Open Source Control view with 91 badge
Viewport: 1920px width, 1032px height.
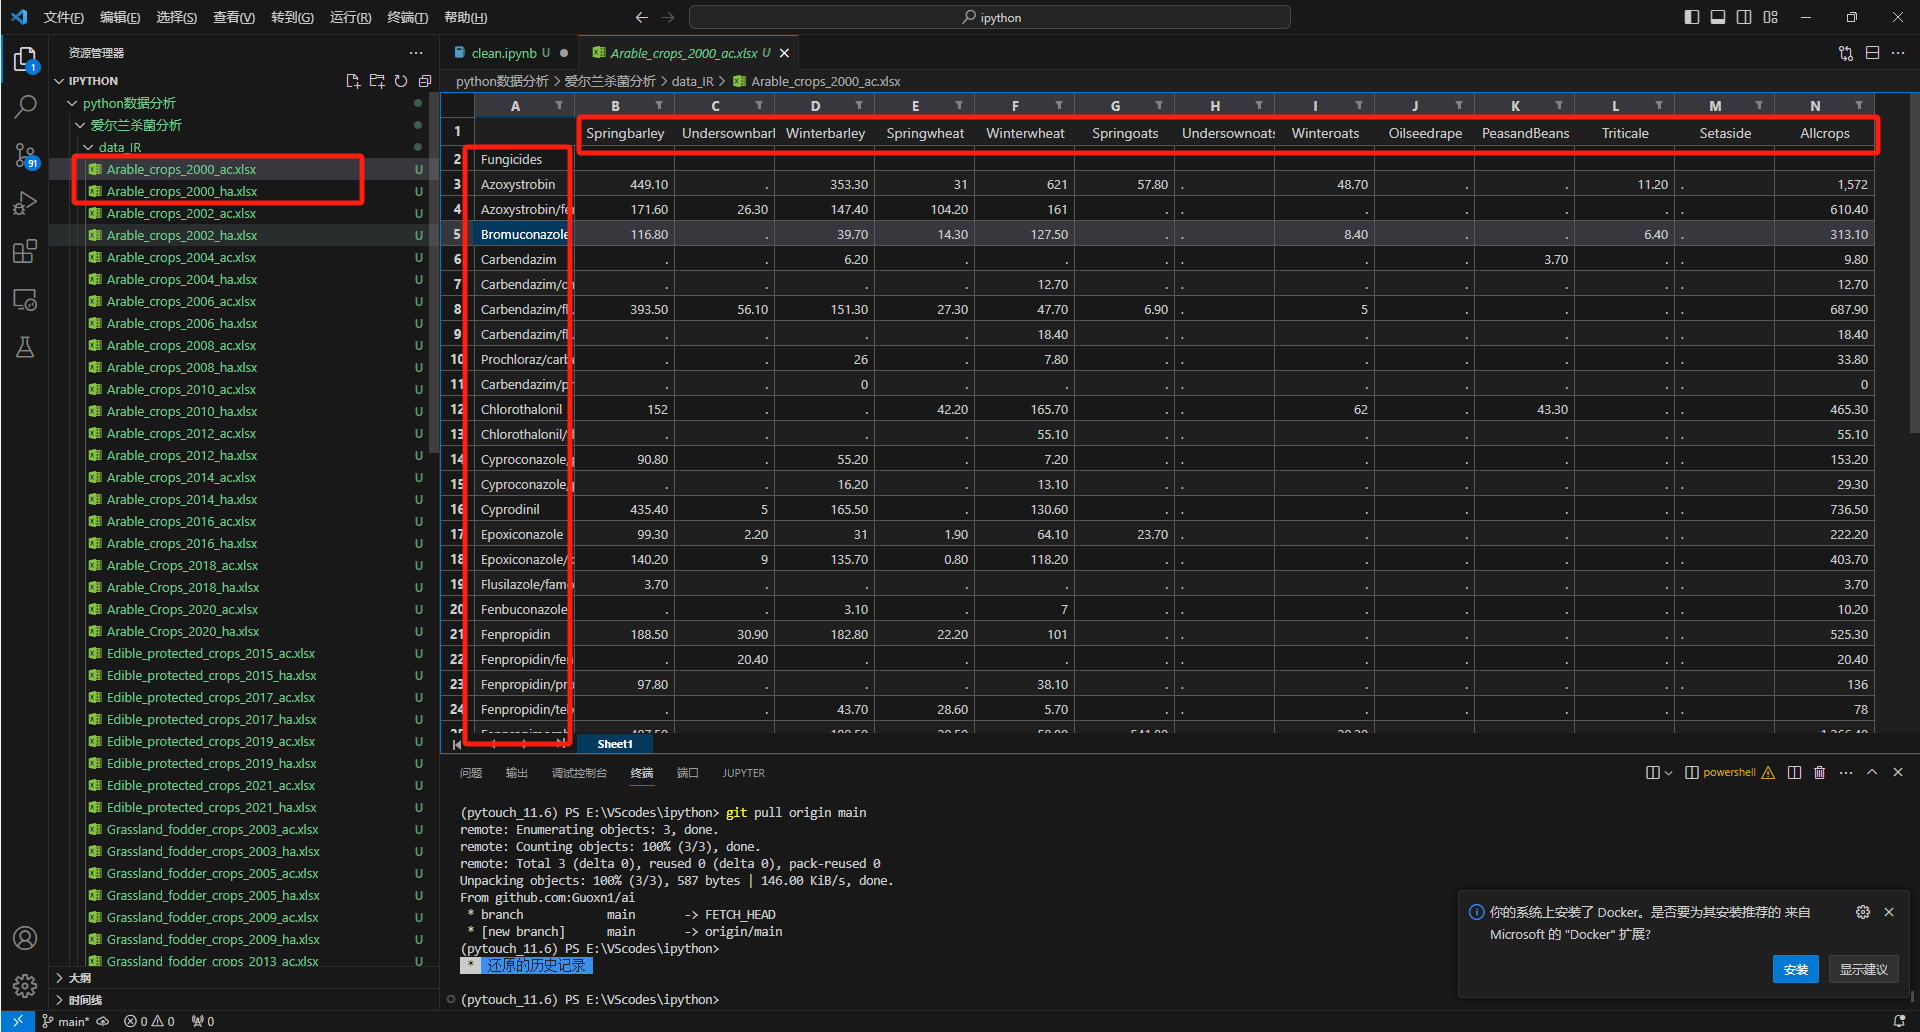[x=25, y=155]
